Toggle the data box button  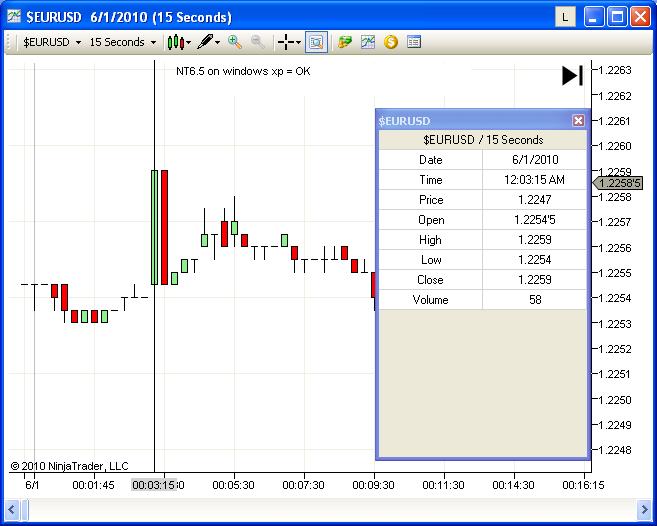coord(316,42)
